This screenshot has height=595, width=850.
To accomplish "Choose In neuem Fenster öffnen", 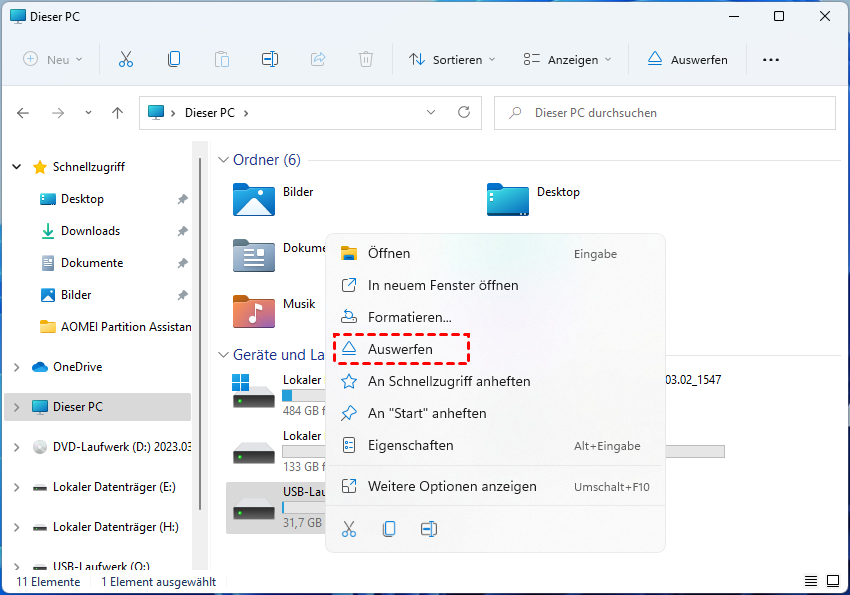I will [x=495, y=285].
